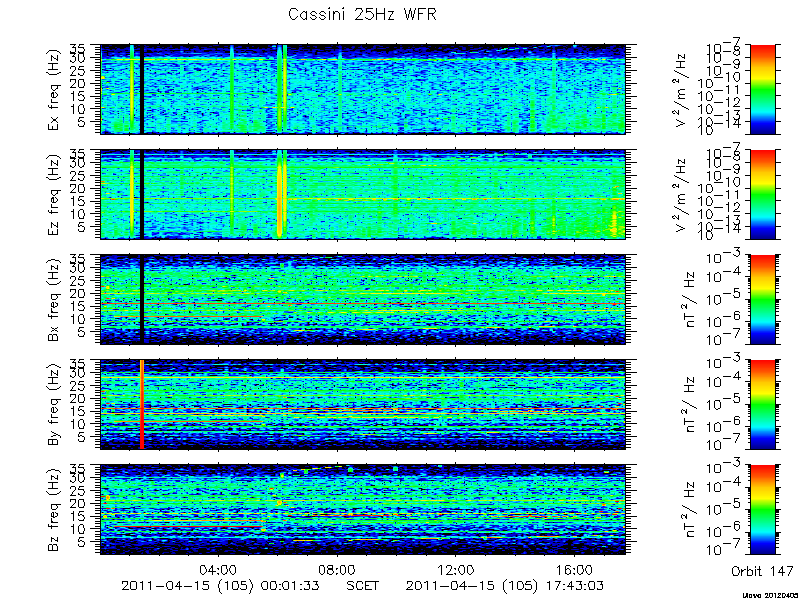Image resolution: width=800 pixels, height=600 pixels.
Task: Click the color bar beside the By panel
Action: click(x=762, y=405)
